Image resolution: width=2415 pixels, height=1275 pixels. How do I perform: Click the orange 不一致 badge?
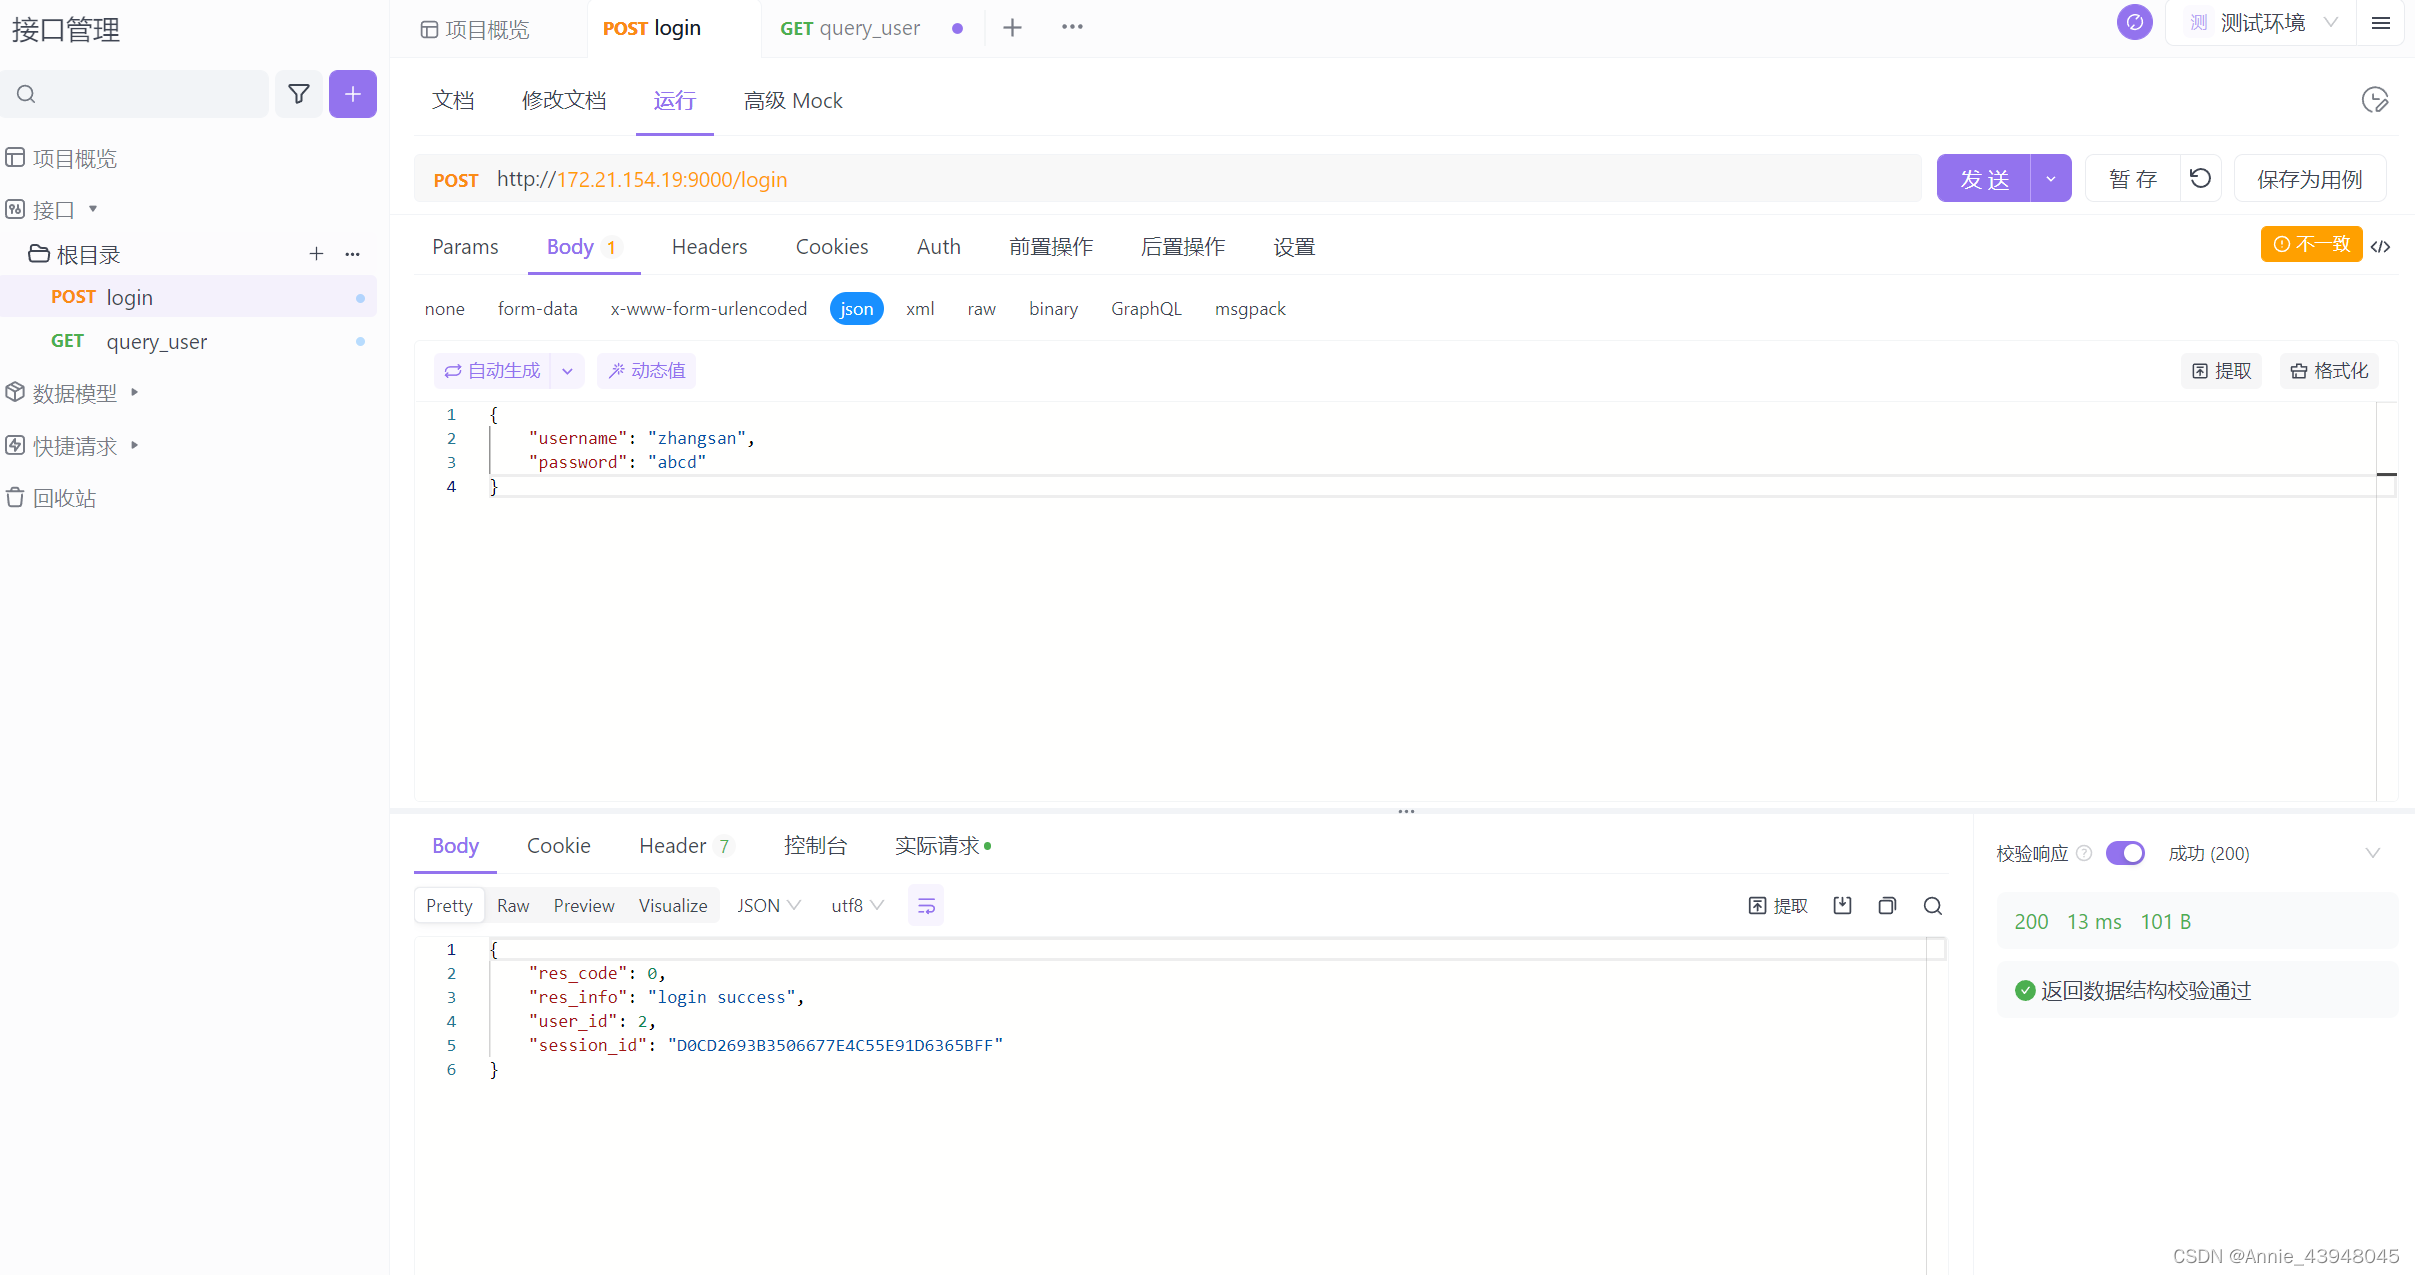tap(2311, 244)
